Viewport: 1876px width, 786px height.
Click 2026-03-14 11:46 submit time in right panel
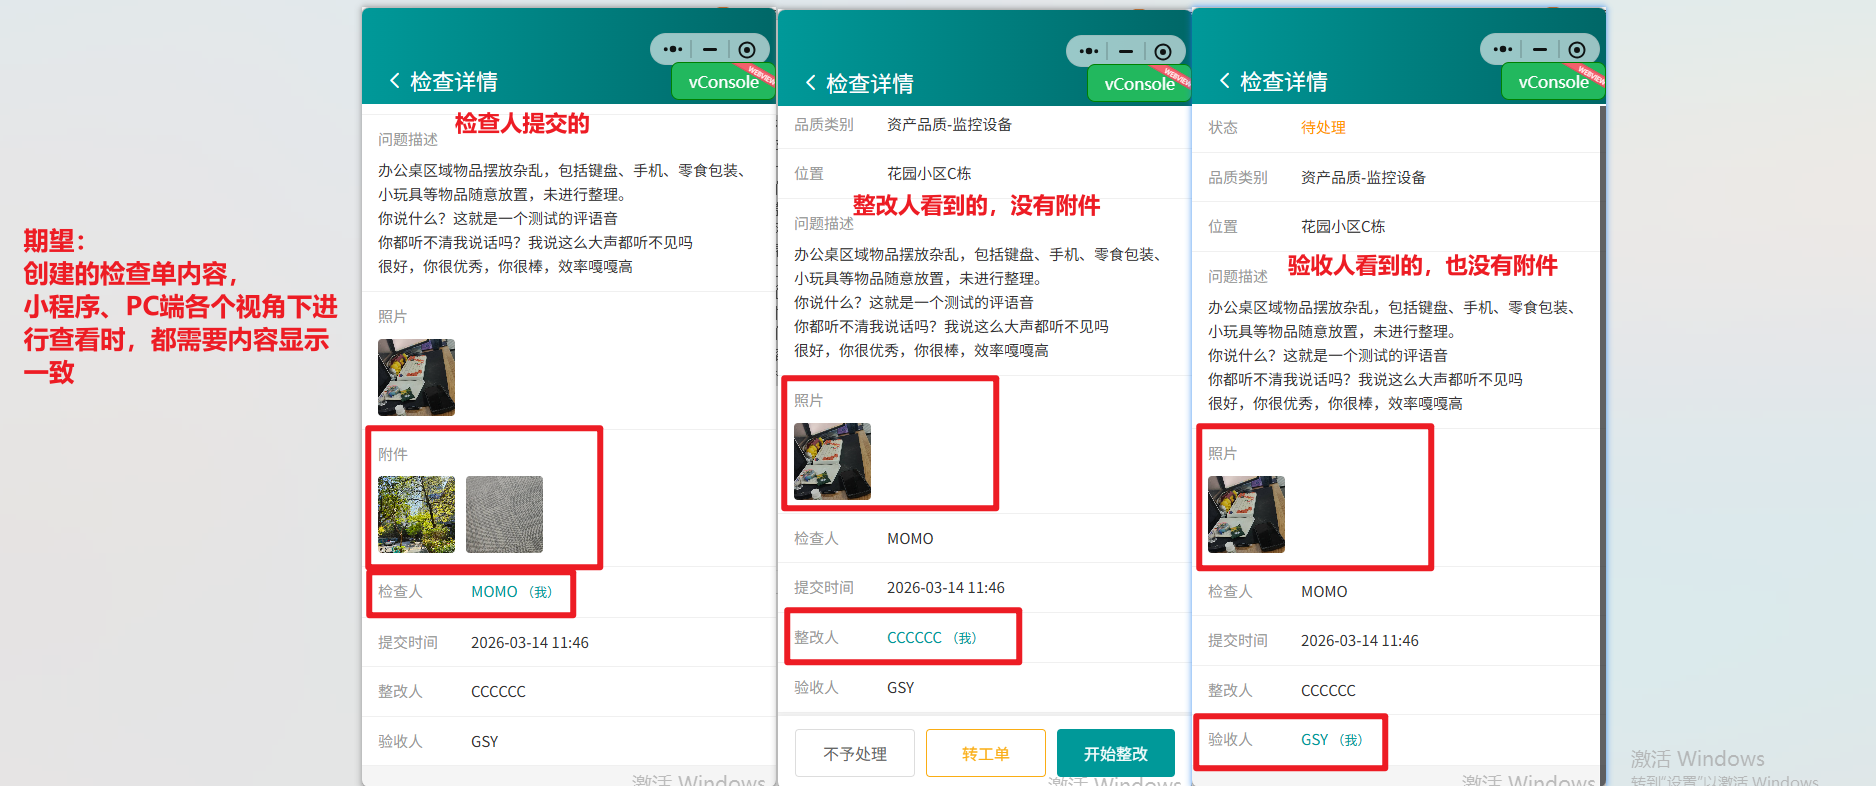point(1360,641)
